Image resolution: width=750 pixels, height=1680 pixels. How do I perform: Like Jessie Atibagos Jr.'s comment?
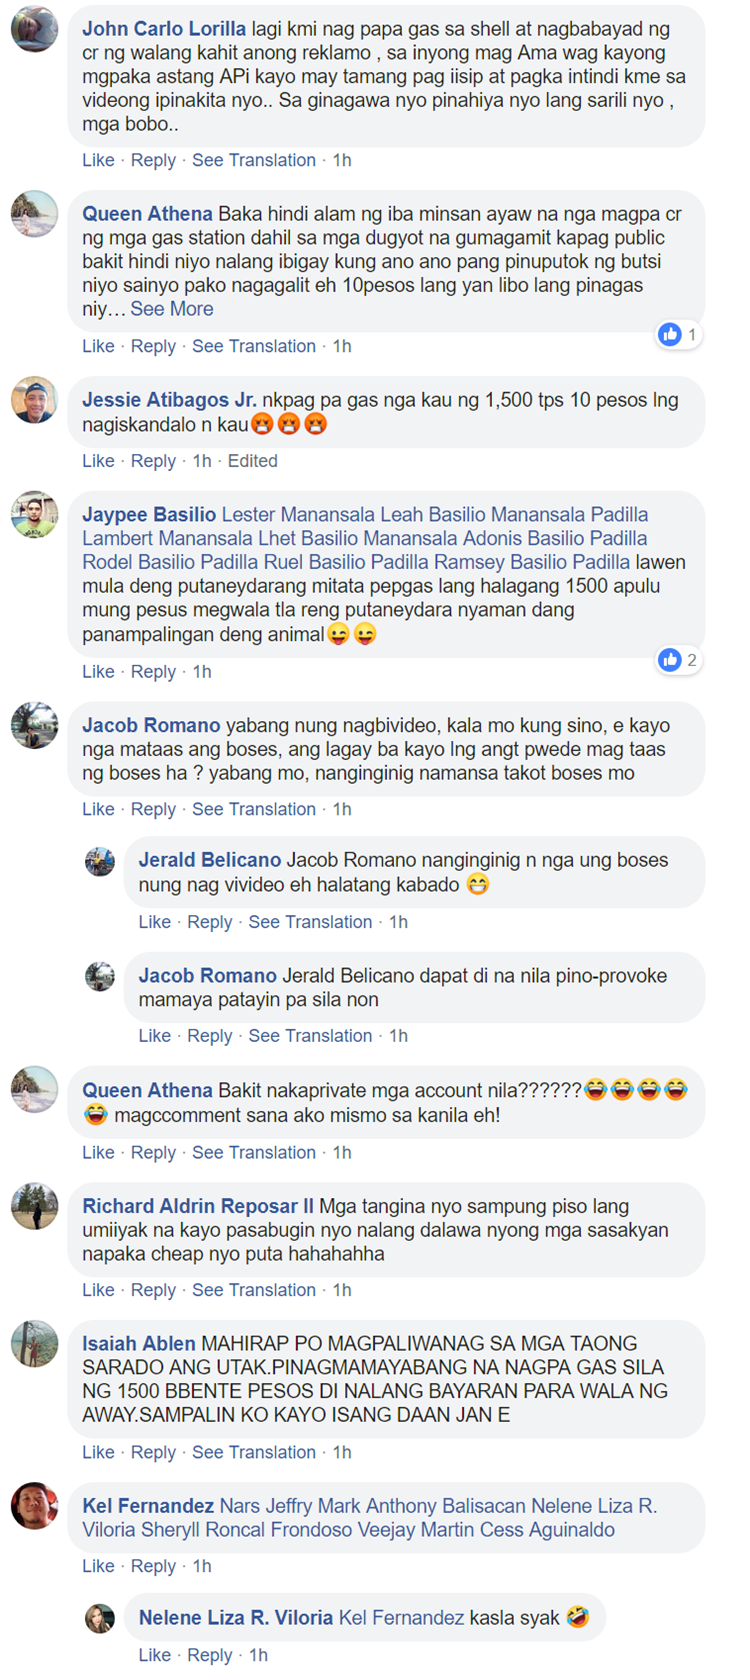pyautogui.click(x=98, y=461)
